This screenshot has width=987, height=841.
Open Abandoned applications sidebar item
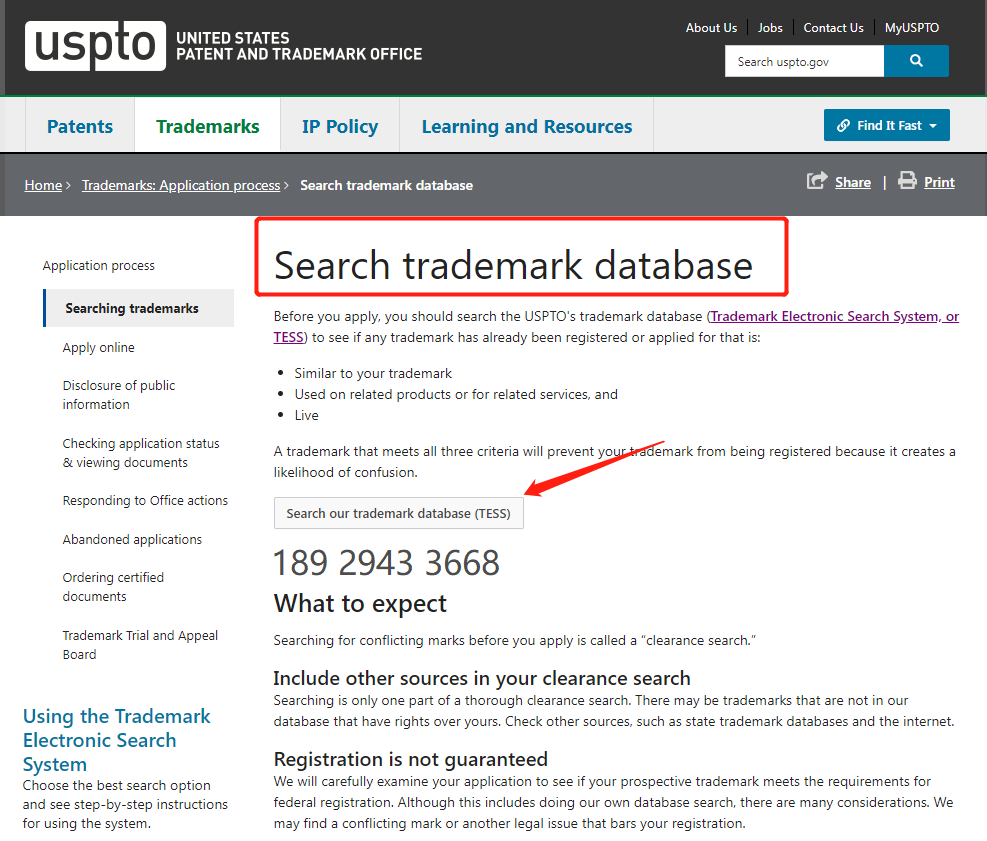(x=132, y=539)
